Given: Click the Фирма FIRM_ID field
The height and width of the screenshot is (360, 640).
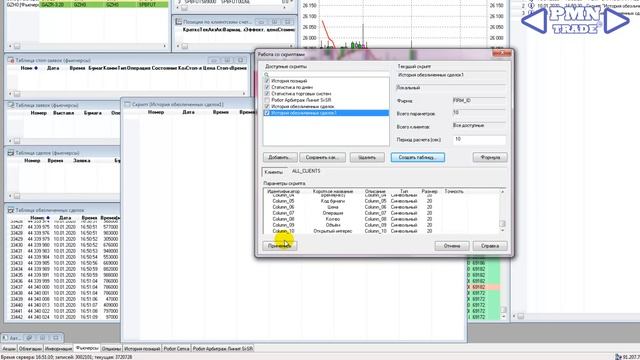Looking at the screenshot, I should [479, 100].
